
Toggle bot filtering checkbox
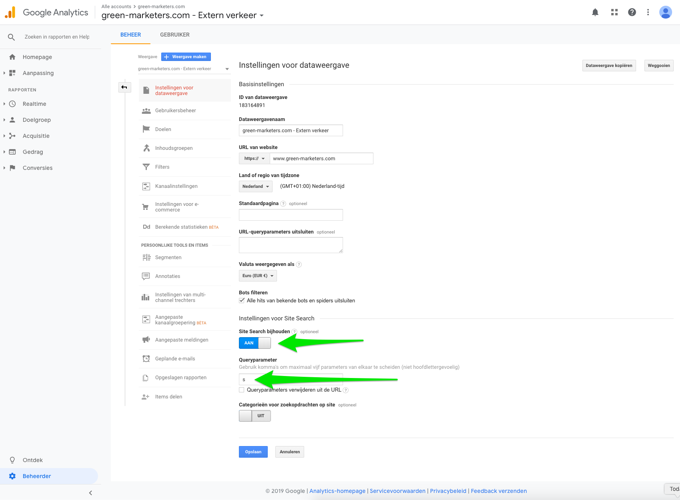(242, 300)
